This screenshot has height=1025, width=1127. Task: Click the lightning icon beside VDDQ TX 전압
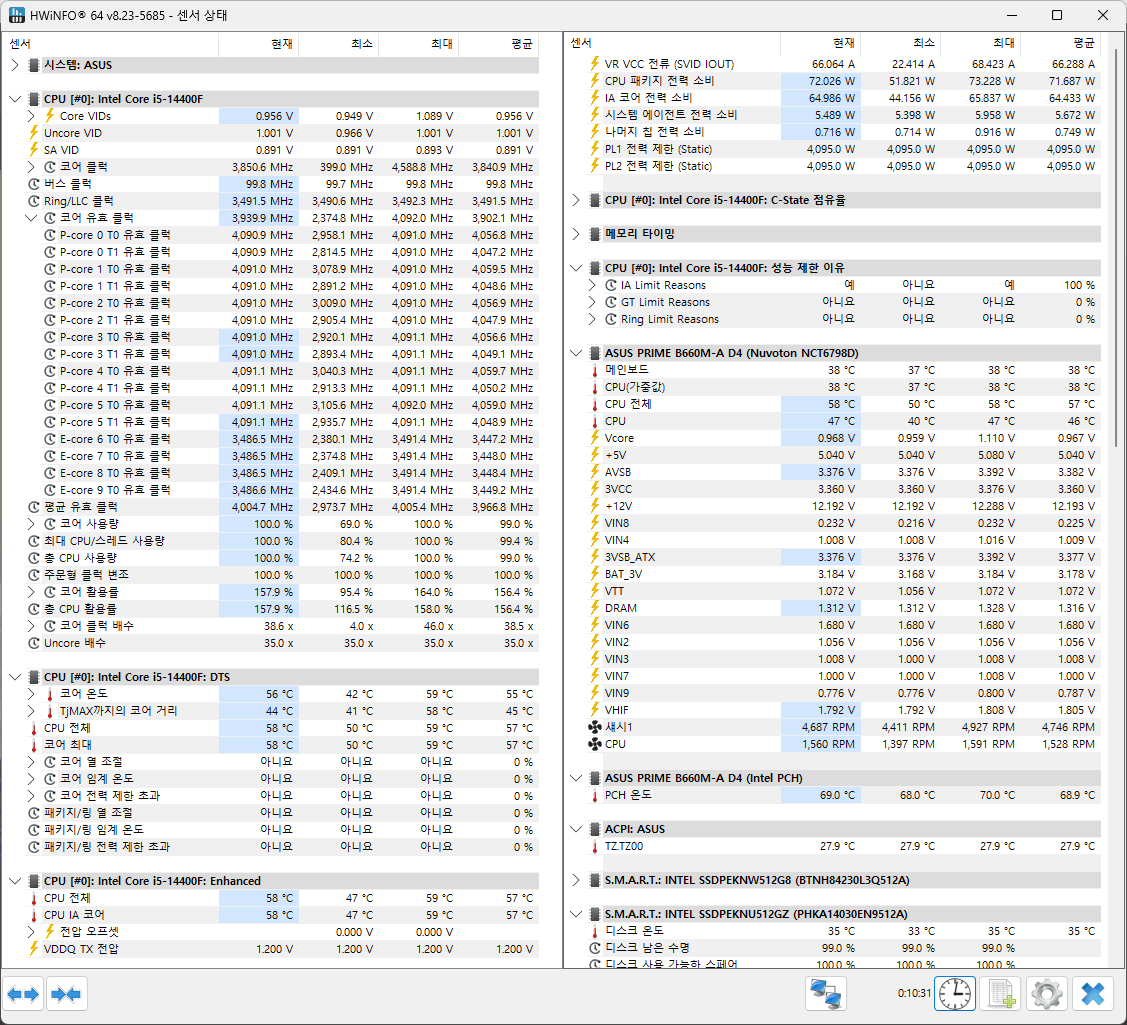33,949
